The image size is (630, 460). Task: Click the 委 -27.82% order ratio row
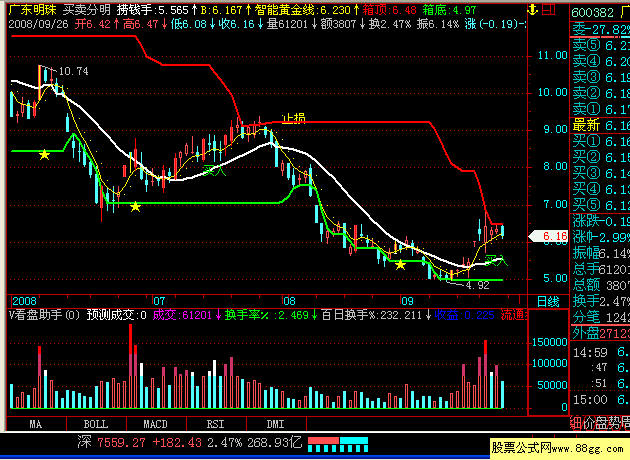pos(600,30)
